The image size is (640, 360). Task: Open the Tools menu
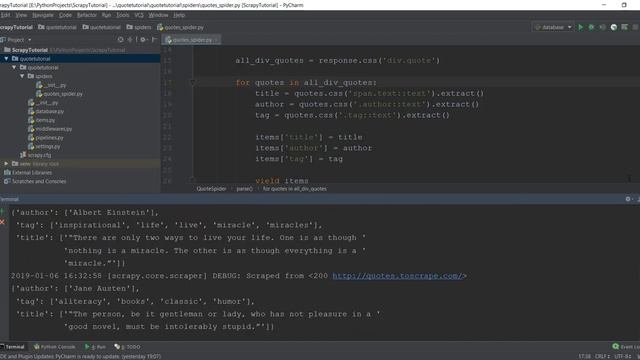122,15
